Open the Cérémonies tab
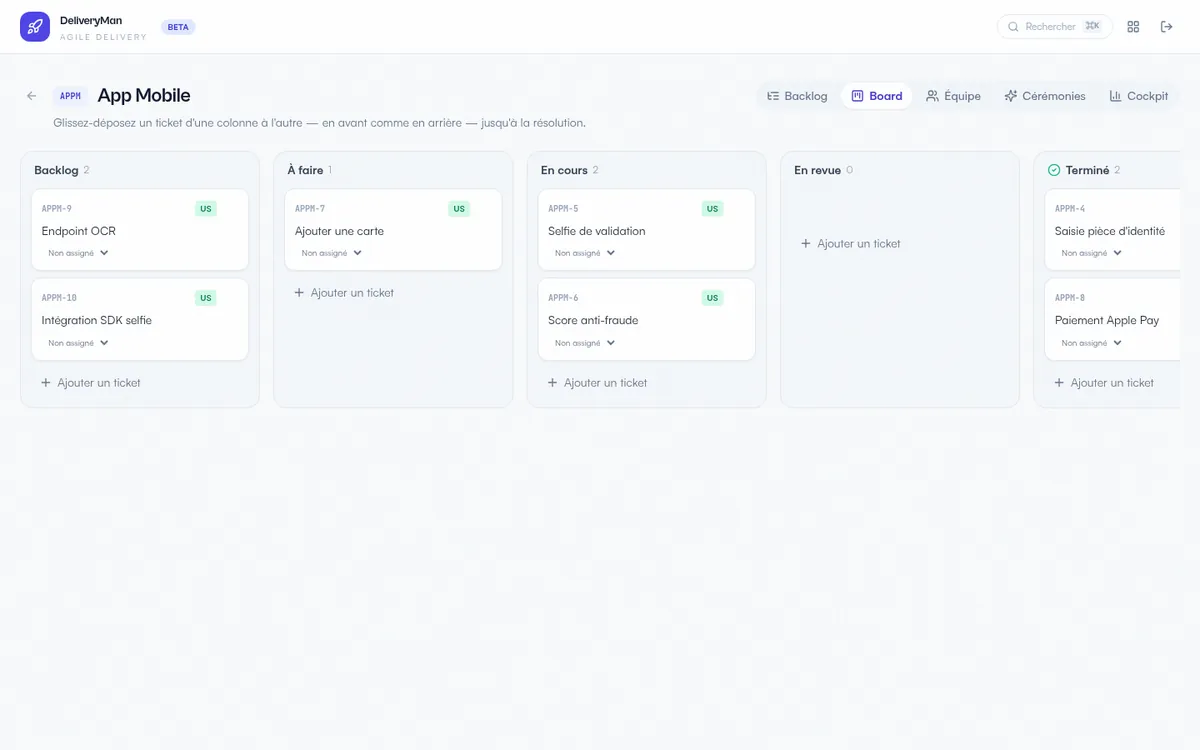 1045,96
